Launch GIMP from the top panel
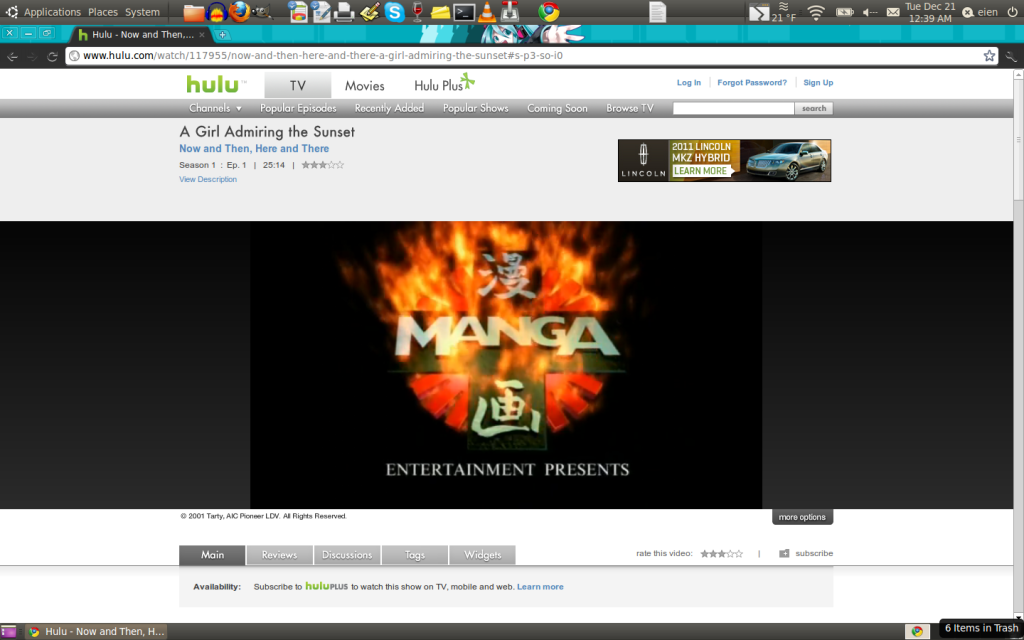This screenshot has width=1024, height=640. coord(262,12)
